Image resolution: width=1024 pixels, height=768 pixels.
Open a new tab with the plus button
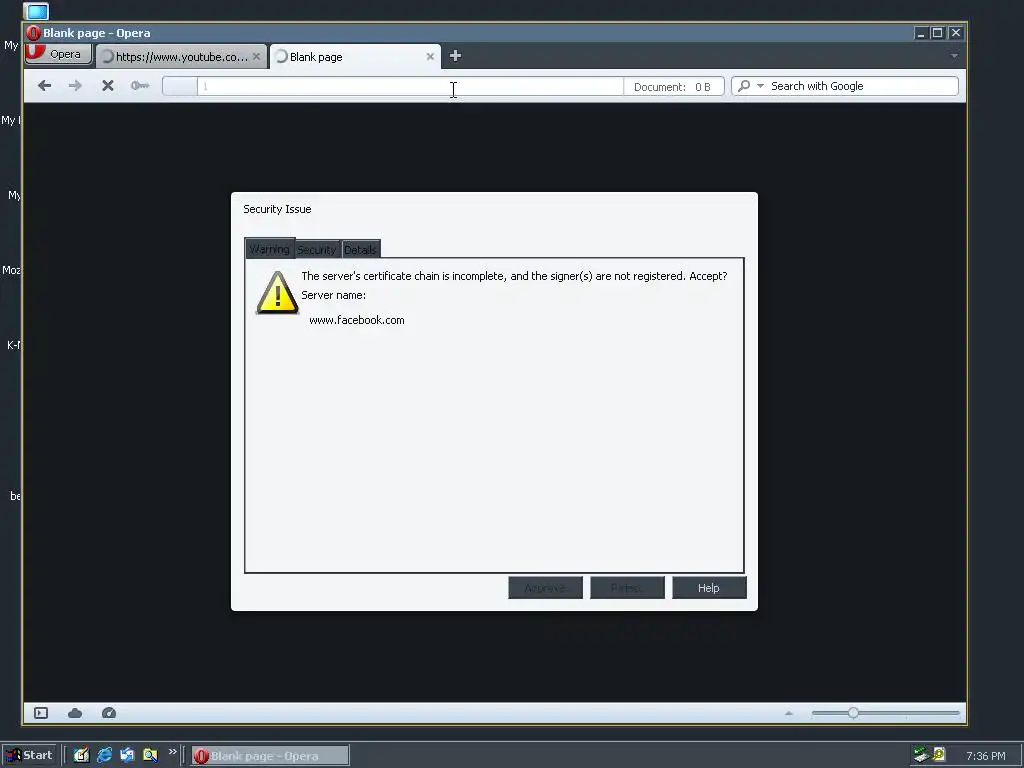pyautogui.click(x=455, y=56)
